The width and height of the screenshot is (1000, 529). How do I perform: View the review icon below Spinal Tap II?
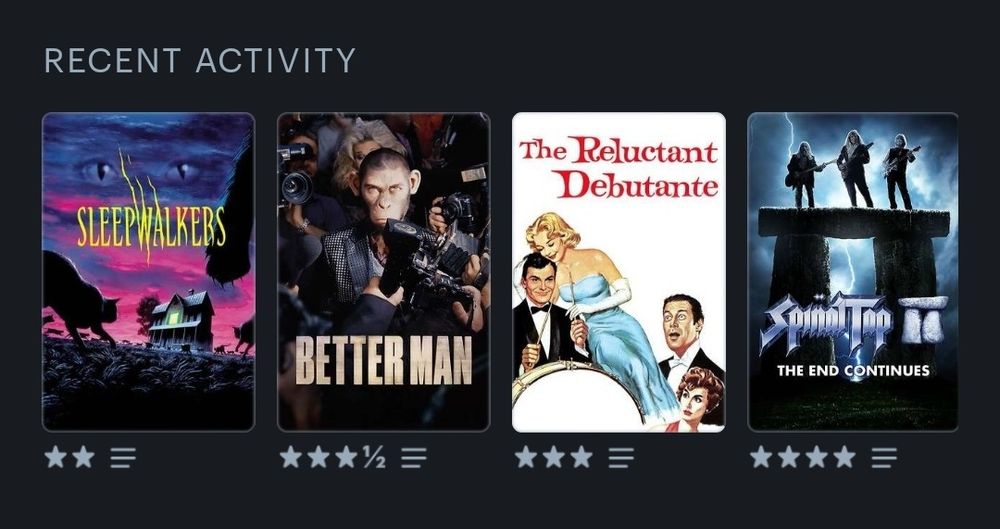(884, 458)
